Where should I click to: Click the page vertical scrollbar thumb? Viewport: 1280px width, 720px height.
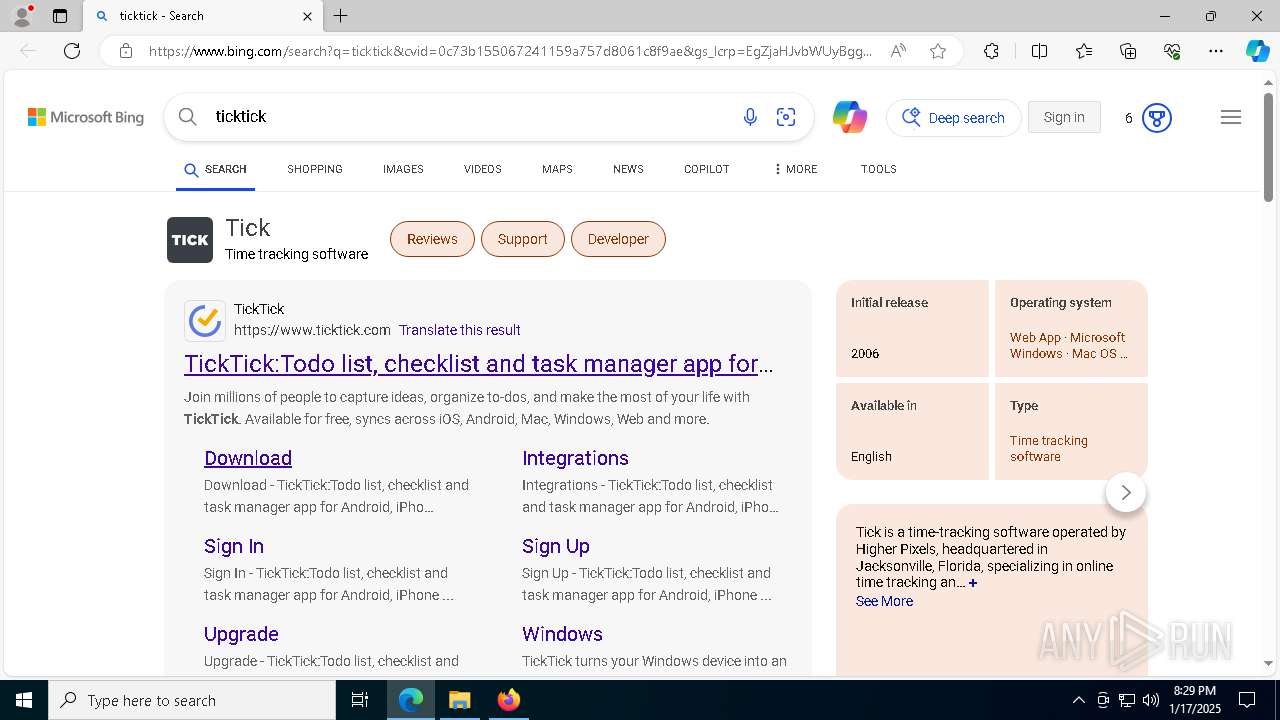[x=1269, y=147]
